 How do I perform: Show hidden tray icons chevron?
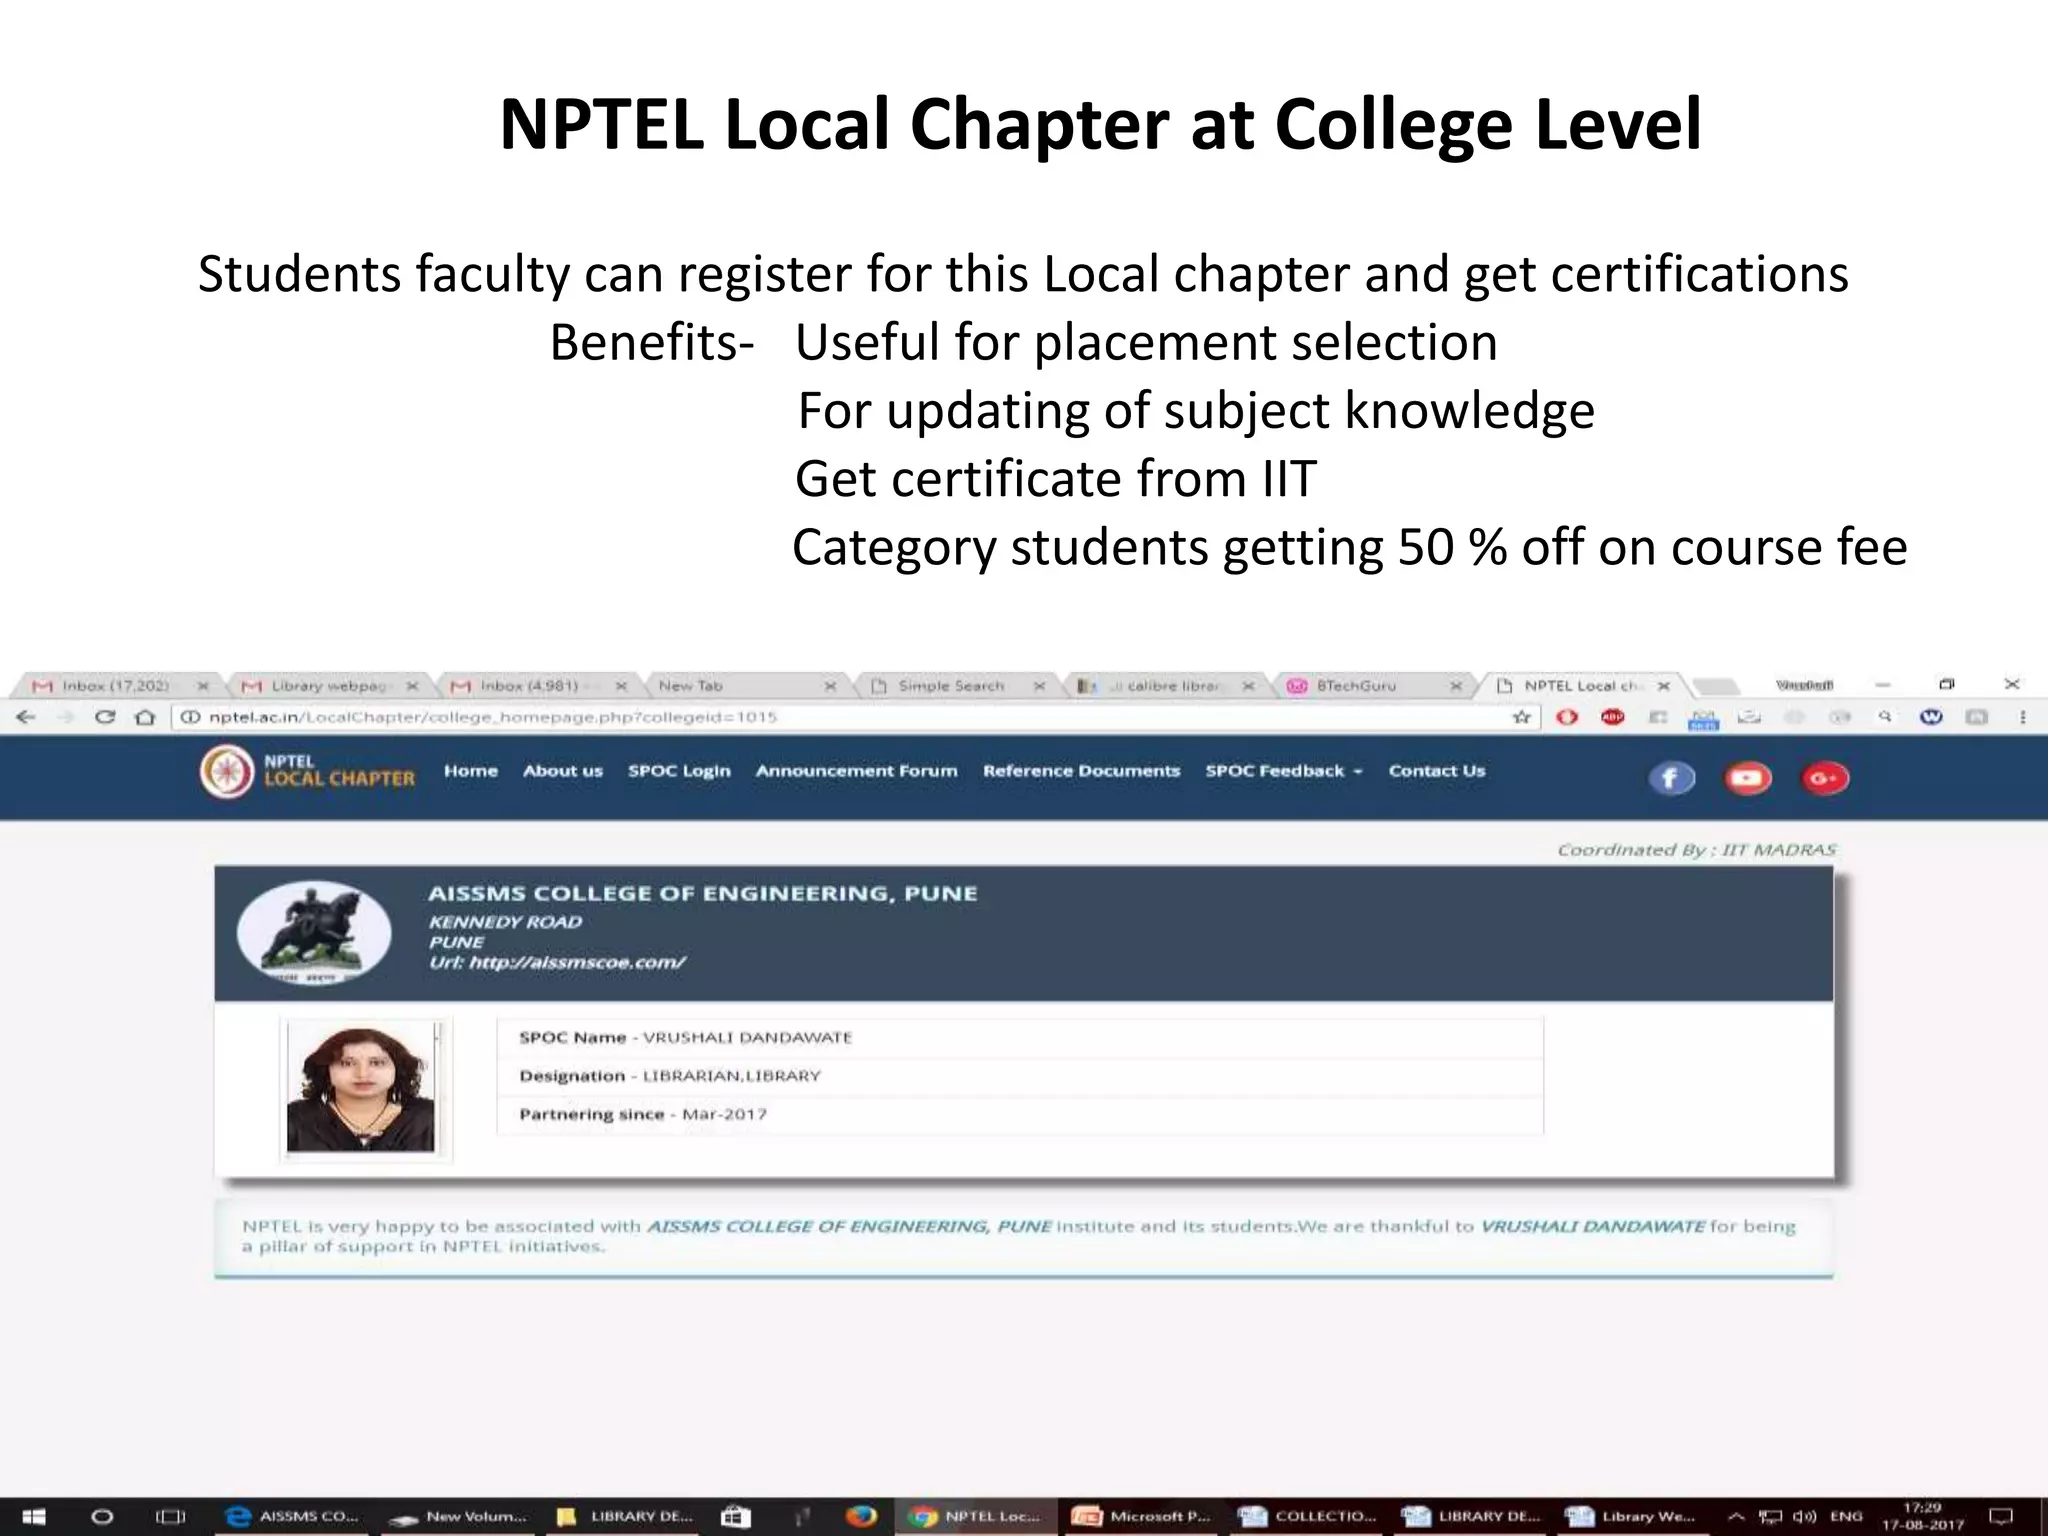pyautogui.click(x=1737, y=1517)
